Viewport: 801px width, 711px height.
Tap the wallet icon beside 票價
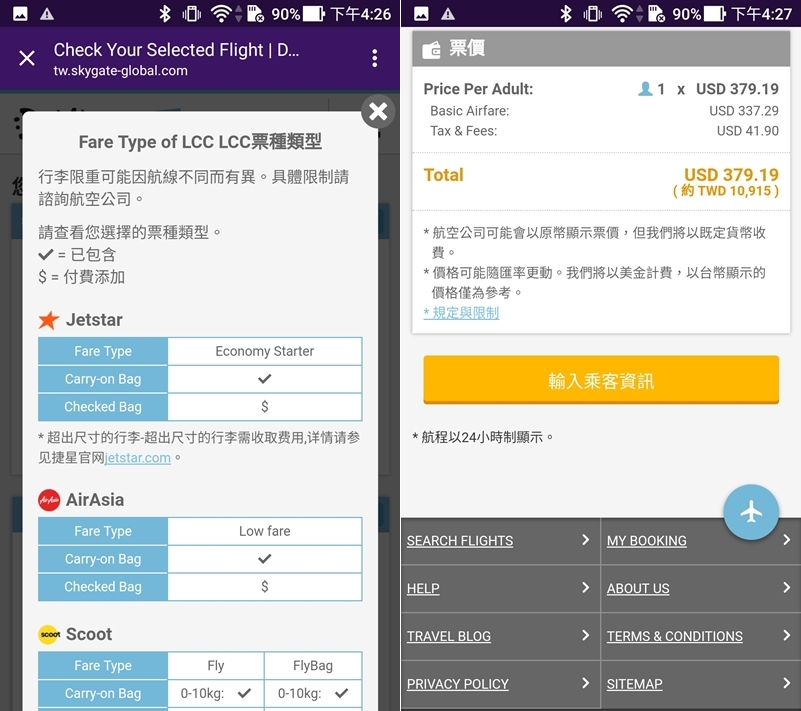pyautogui.click(x=432, y=50)
